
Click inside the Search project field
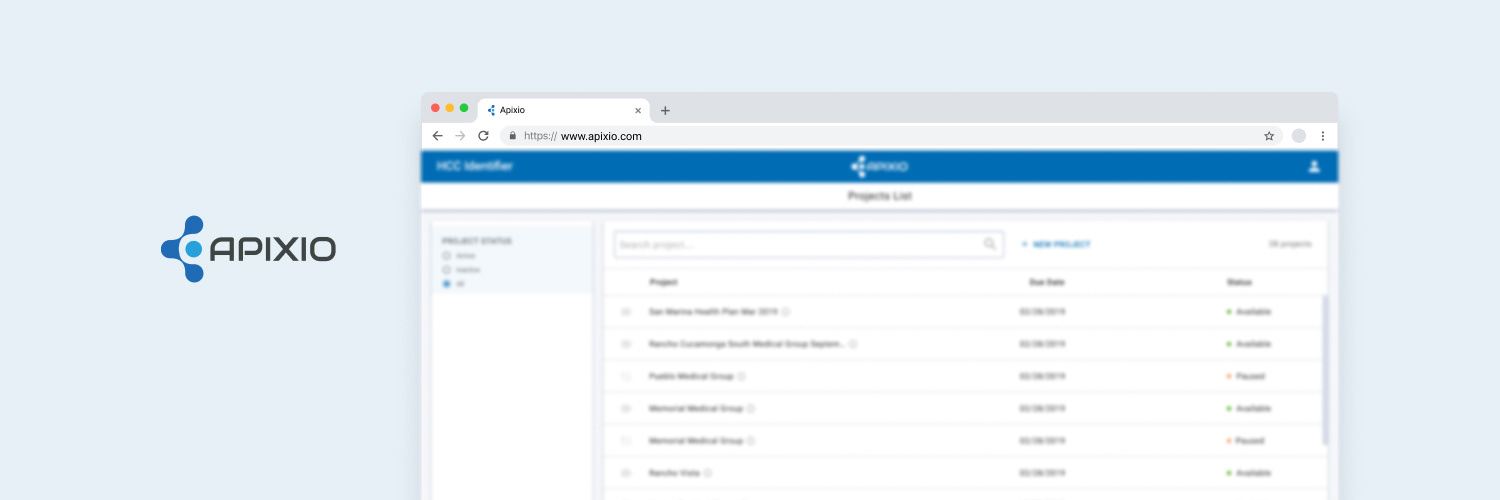coord(808,244)
